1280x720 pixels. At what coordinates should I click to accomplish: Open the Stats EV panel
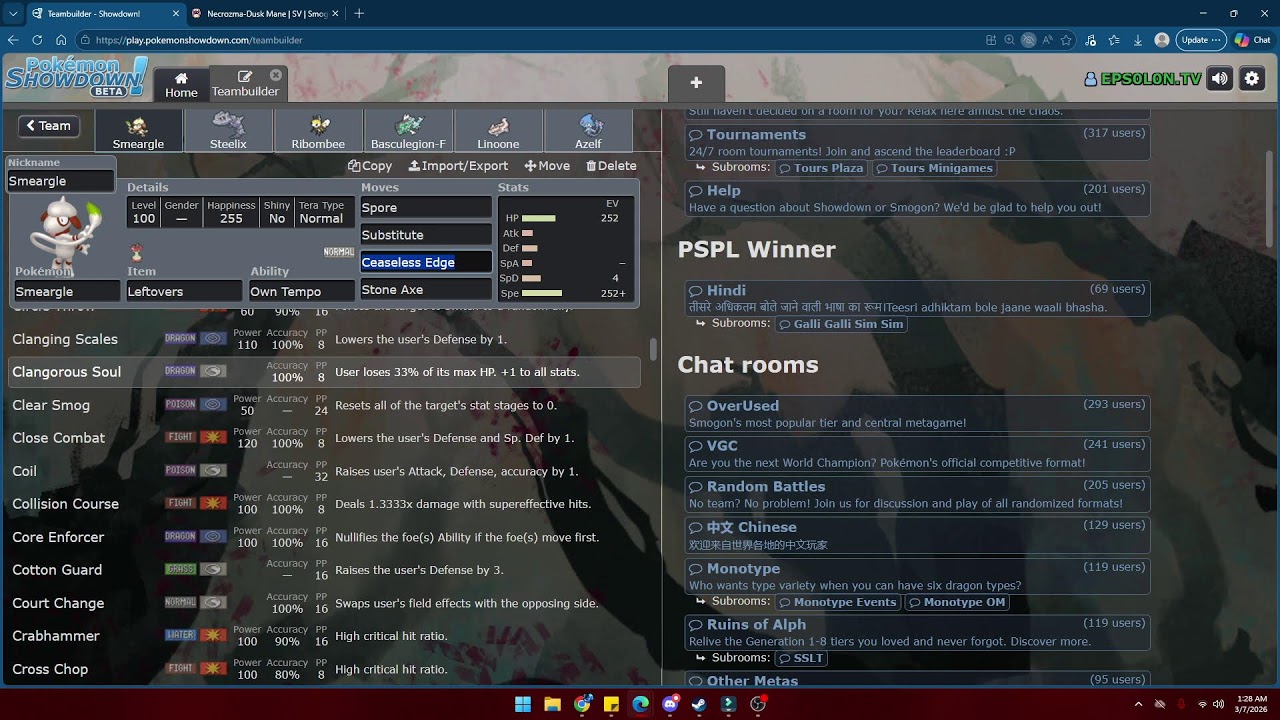[566, 248]
